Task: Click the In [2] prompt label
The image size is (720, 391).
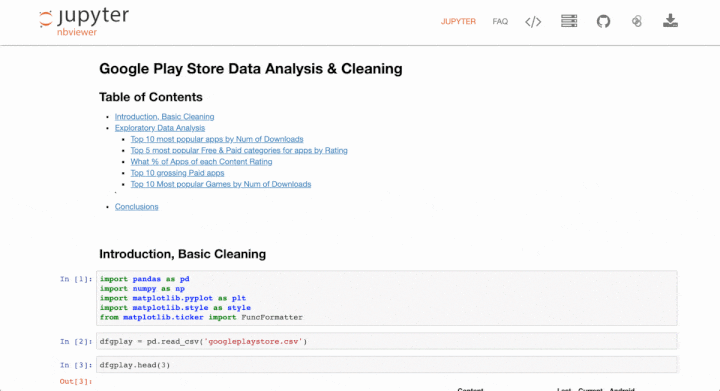Action: (x=76, y=341)
